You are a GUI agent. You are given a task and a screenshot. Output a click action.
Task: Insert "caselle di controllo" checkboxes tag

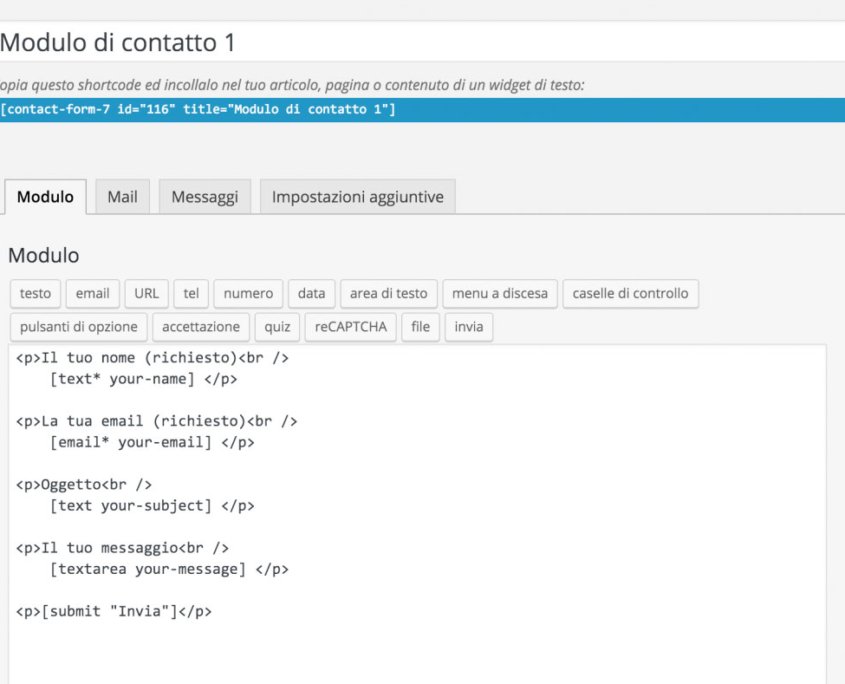(x=631, y=293)
